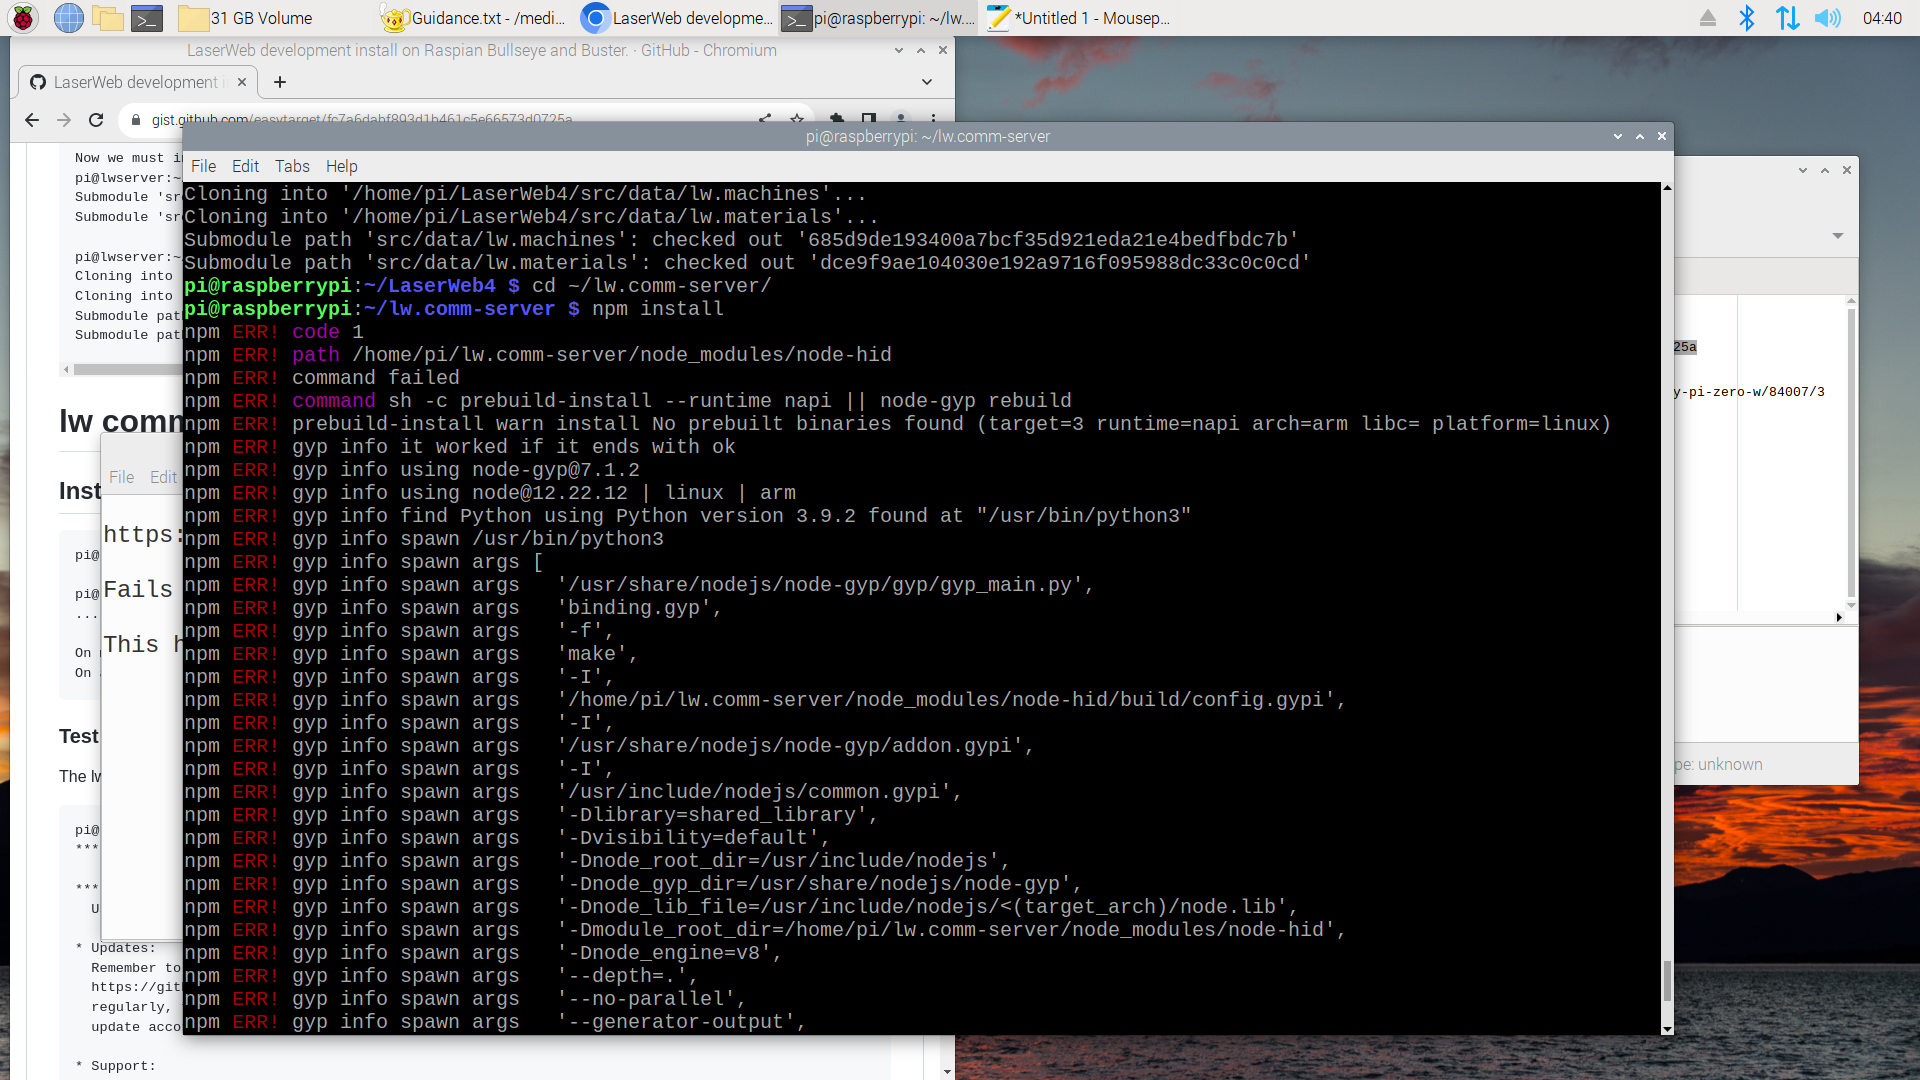
Task: Open the File Manager folders icon
Action: pyautogui.click(x=108, y=18)
